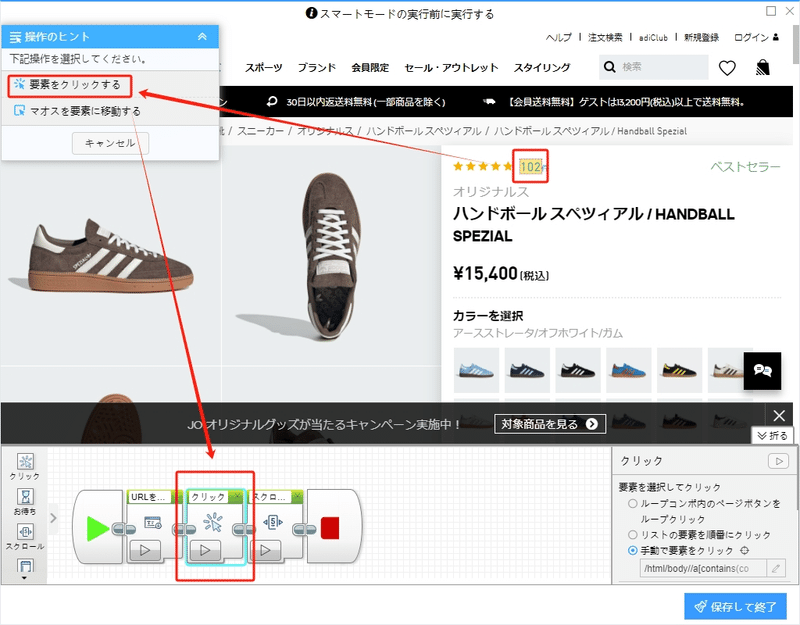Viewport: 800px width, 625px height.
Task: Remove the クリック step with its X
Action: (237, 496)
